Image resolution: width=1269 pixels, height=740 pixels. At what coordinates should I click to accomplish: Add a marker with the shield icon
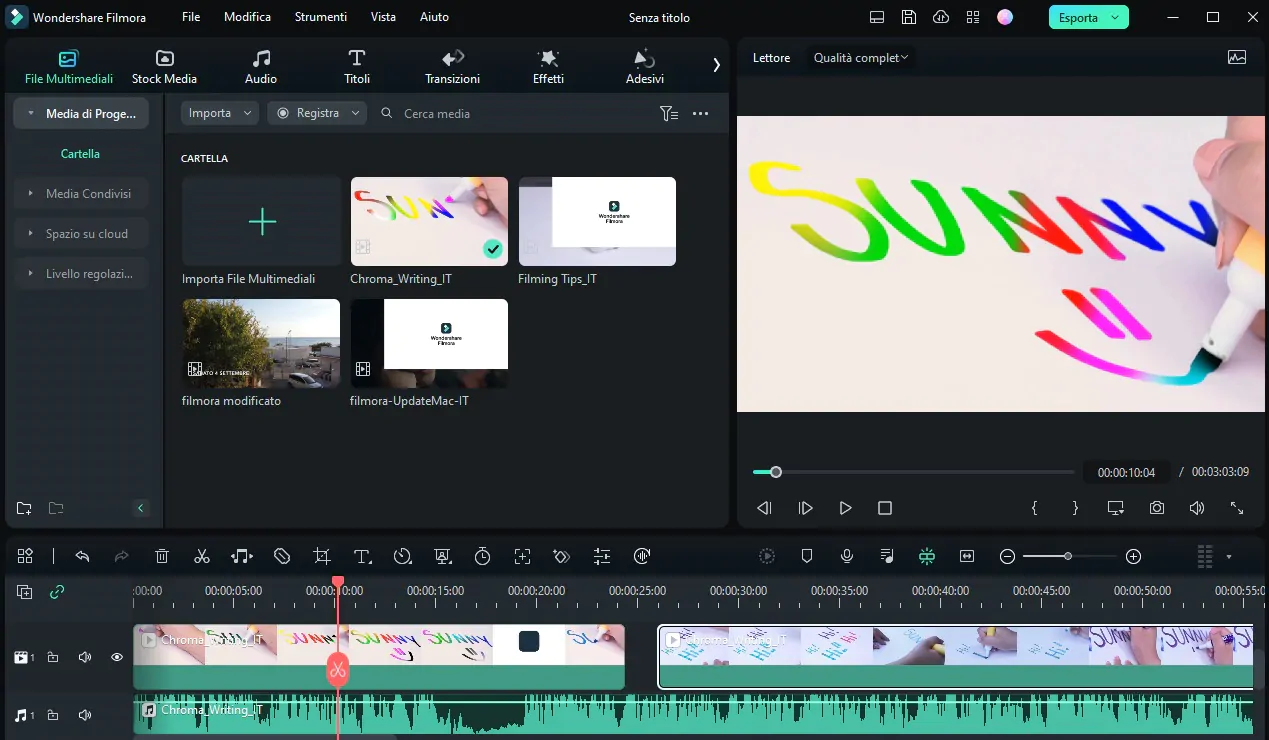(807, 556)
